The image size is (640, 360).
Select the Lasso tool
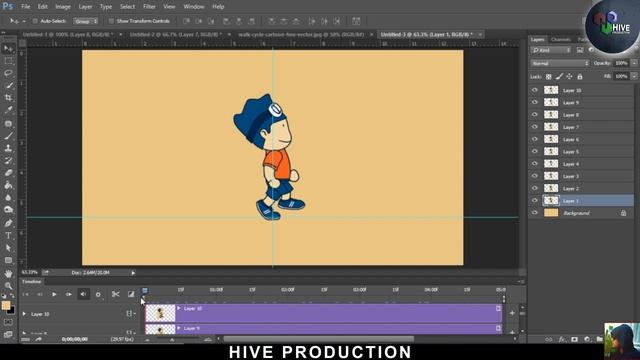pyautogui.click(x=8, y=73)
